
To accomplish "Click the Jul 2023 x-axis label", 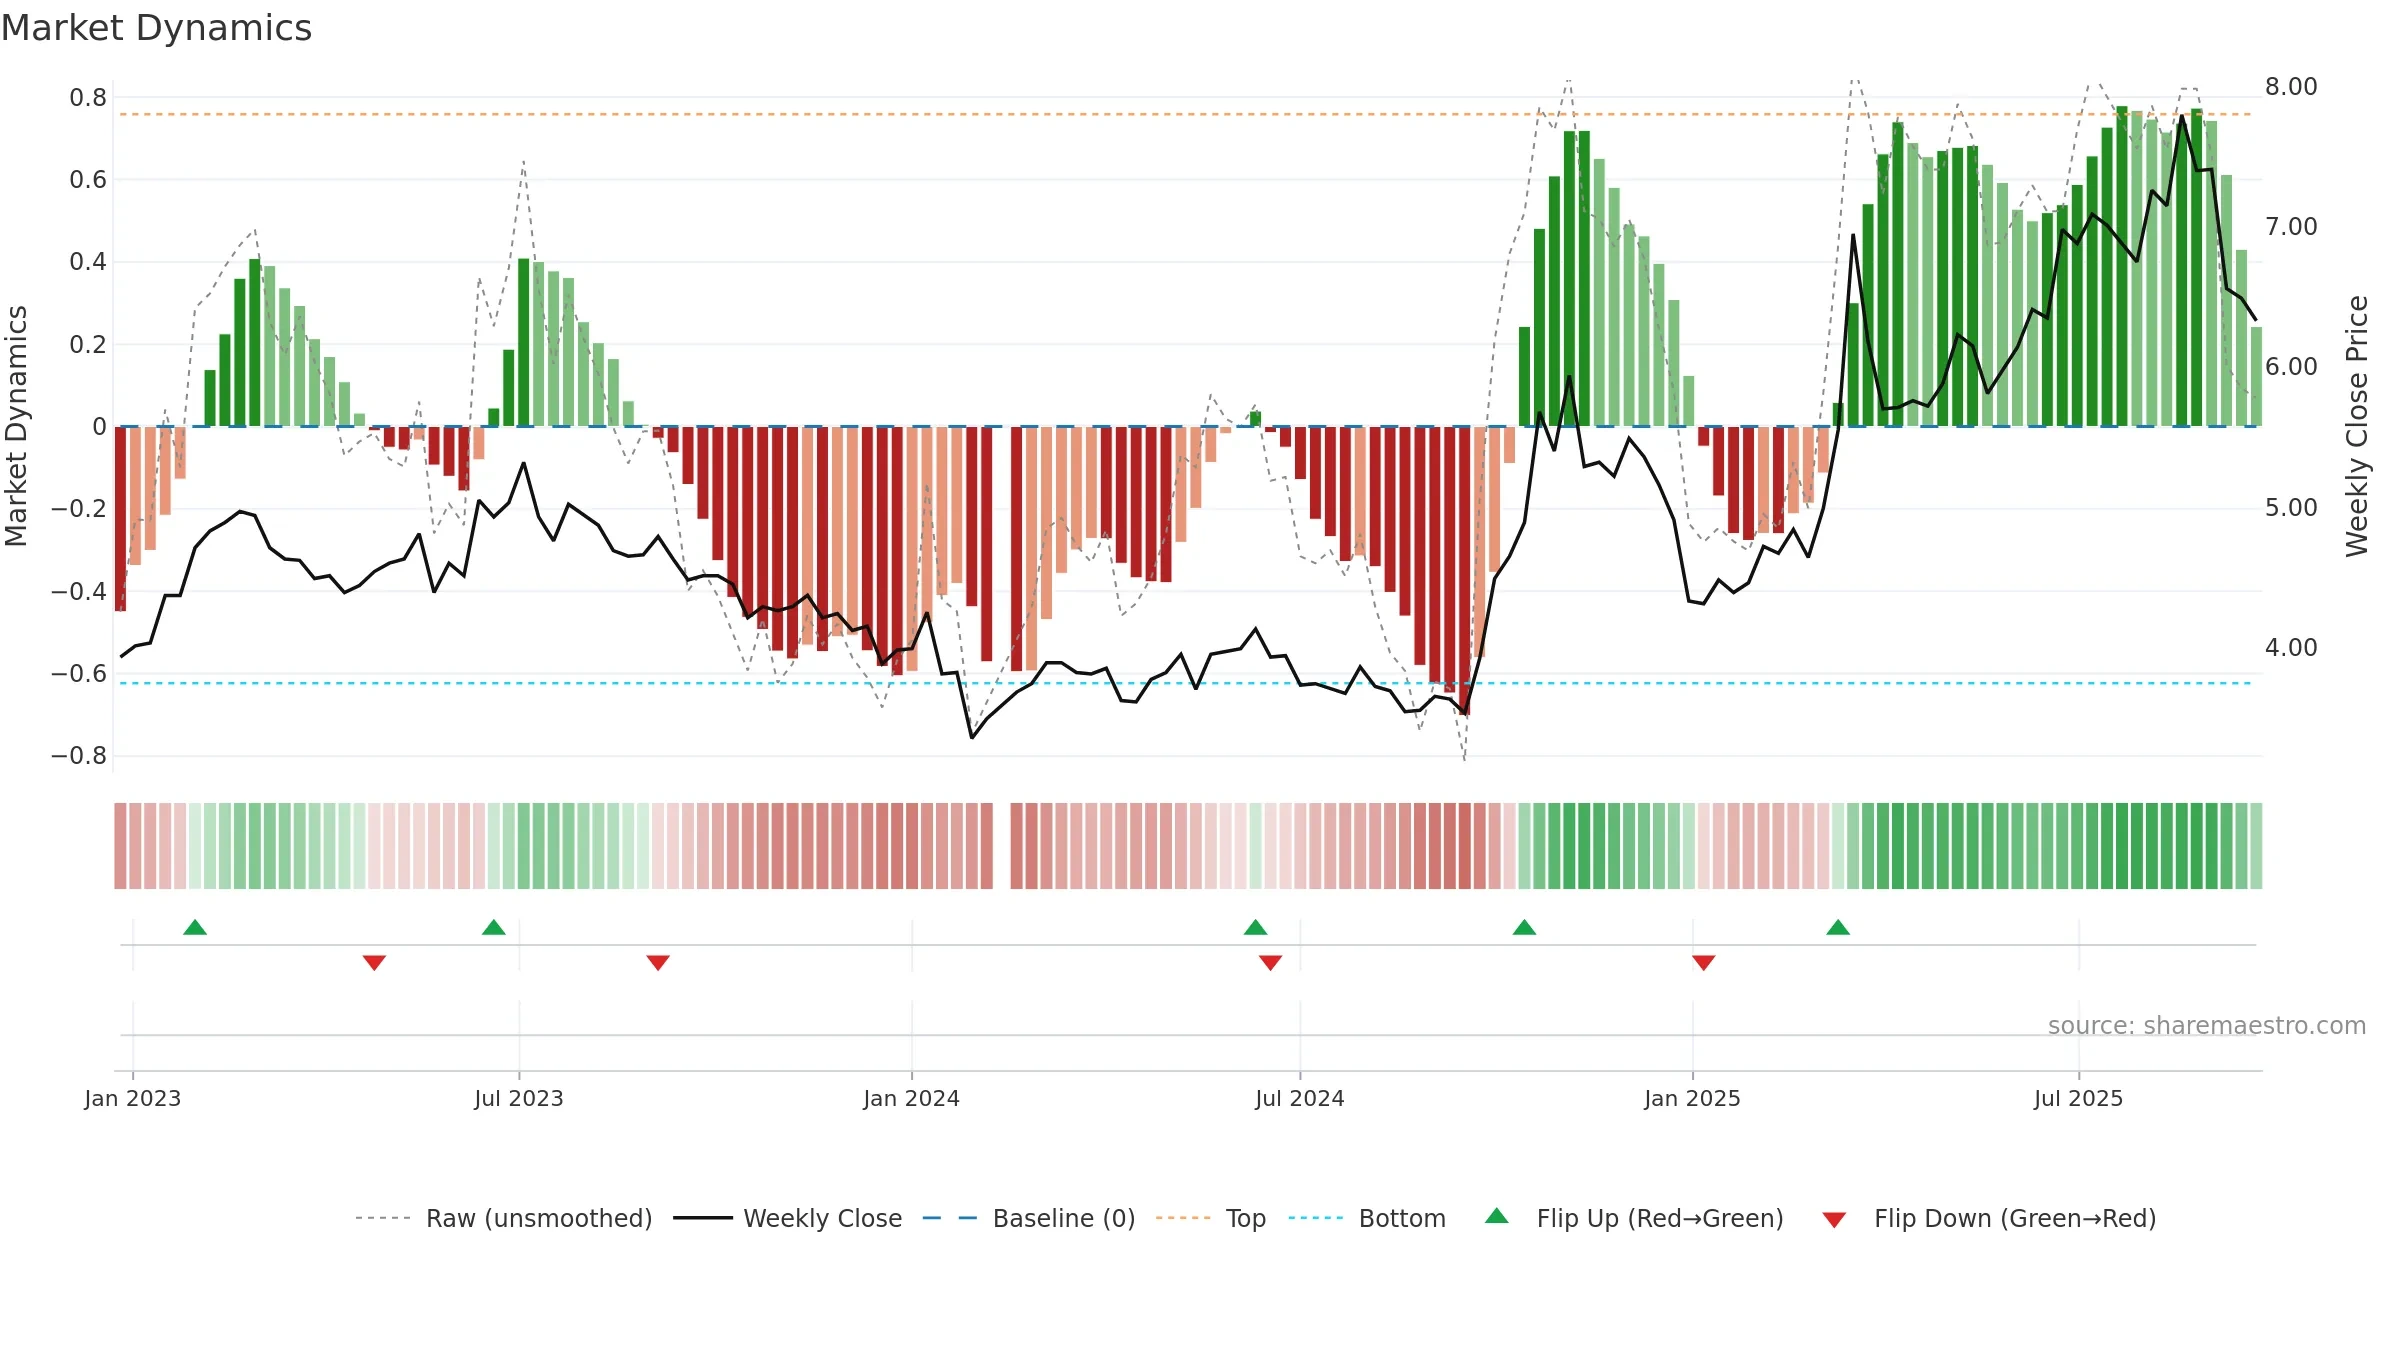I will 519,1098.
